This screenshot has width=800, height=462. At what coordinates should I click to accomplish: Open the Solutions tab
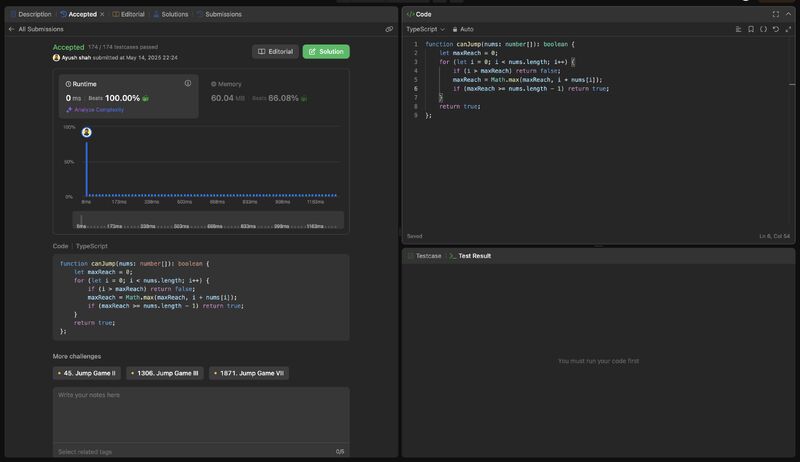170,14
